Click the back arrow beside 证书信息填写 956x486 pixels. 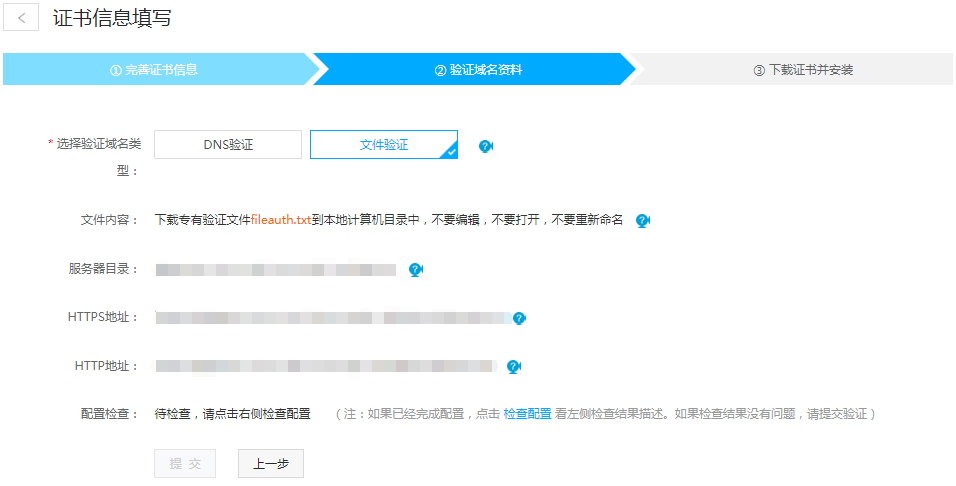coord(21,18)
